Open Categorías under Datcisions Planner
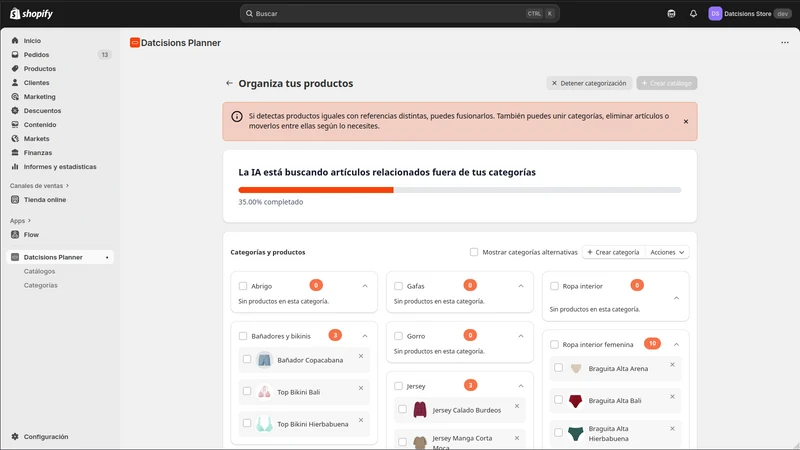 (40, 285)
